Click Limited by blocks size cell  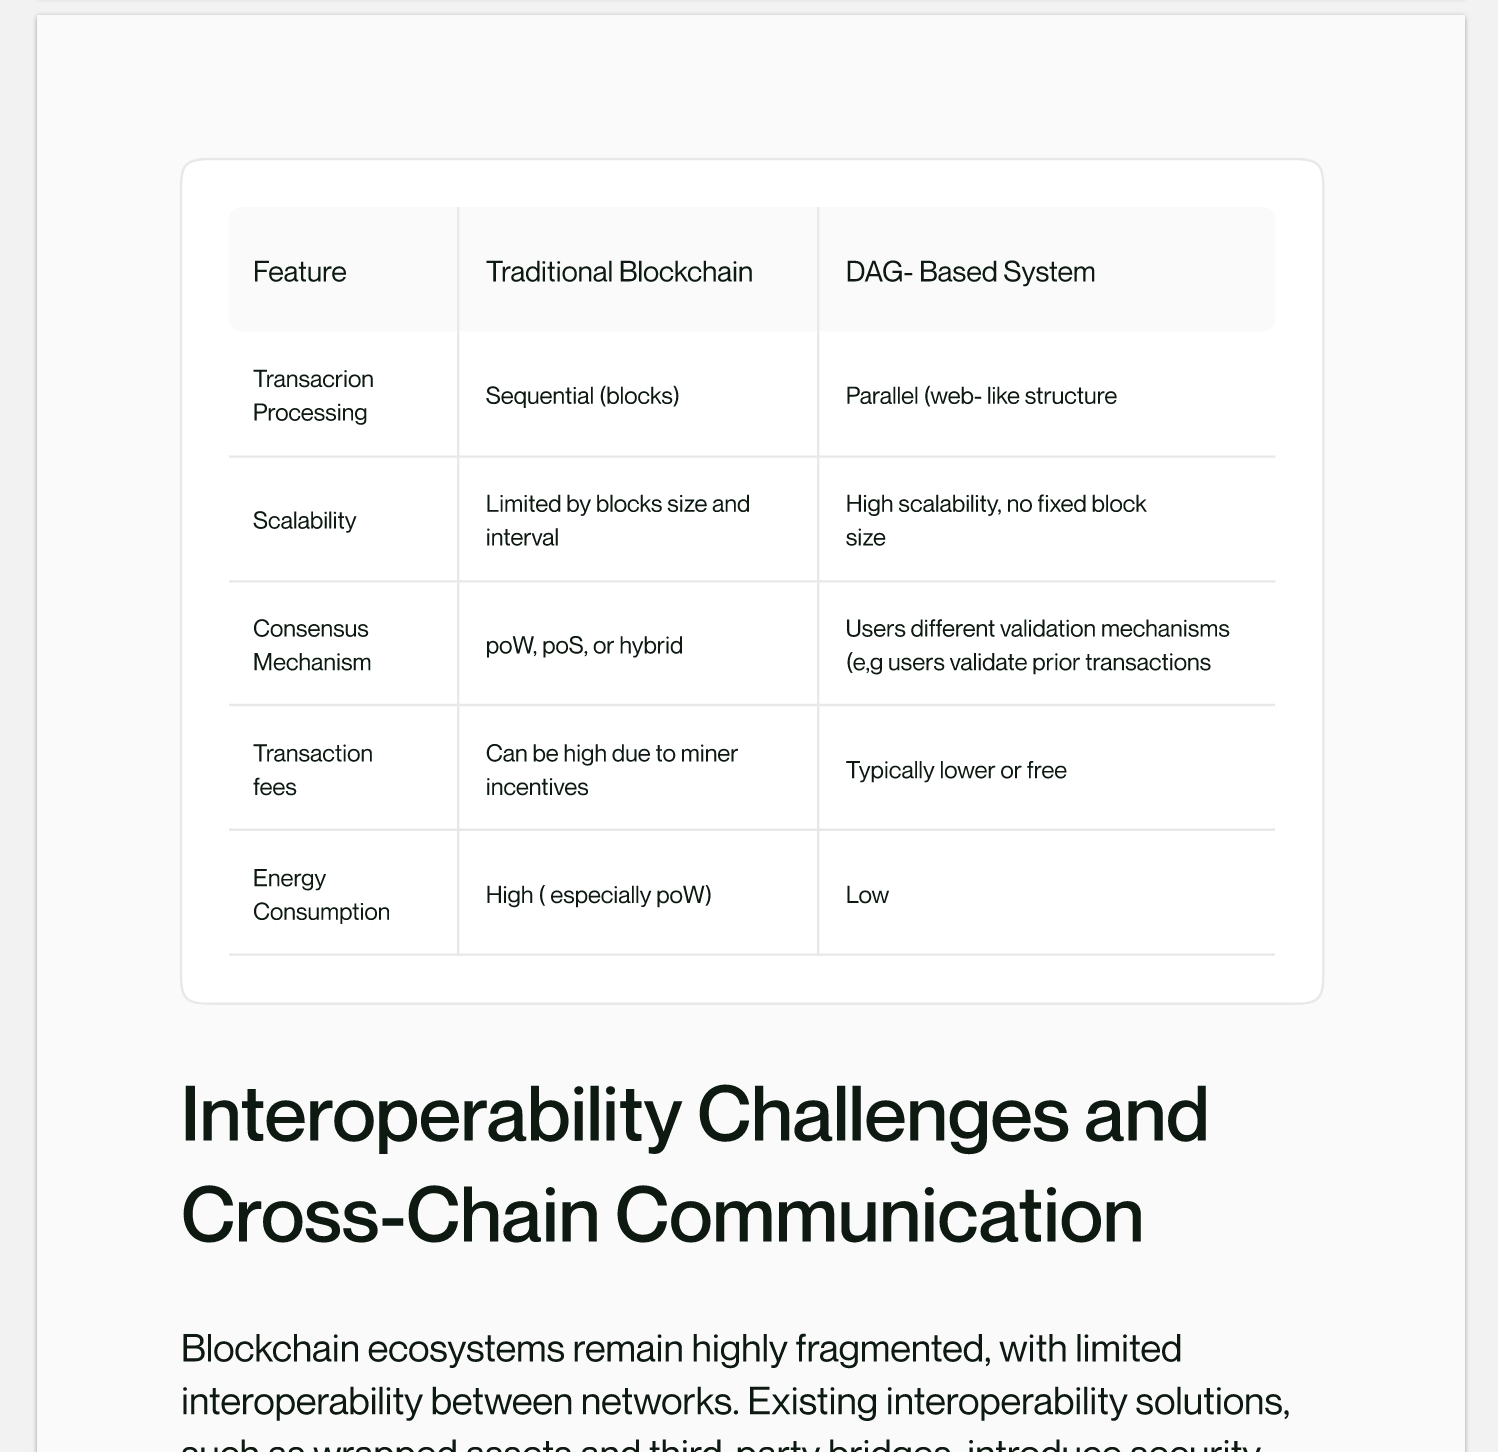(x=617, y=520)
